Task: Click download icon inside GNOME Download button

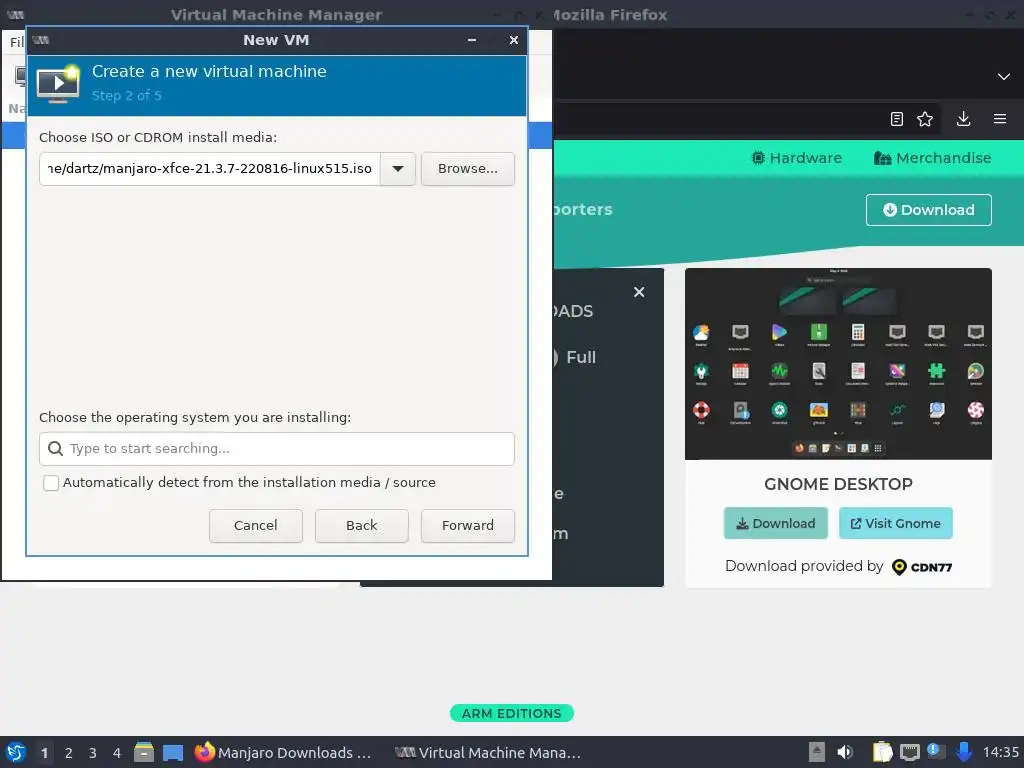Action: [743, 524]
